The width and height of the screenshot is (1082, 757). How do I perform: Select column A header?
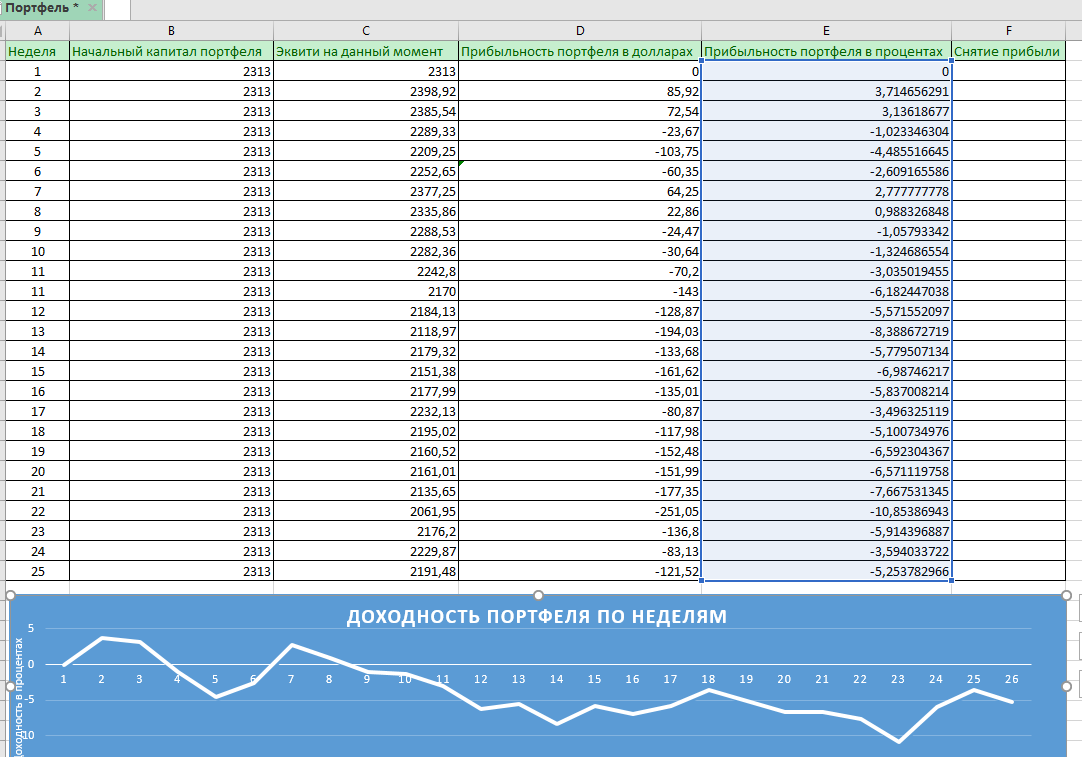(37, 31)
